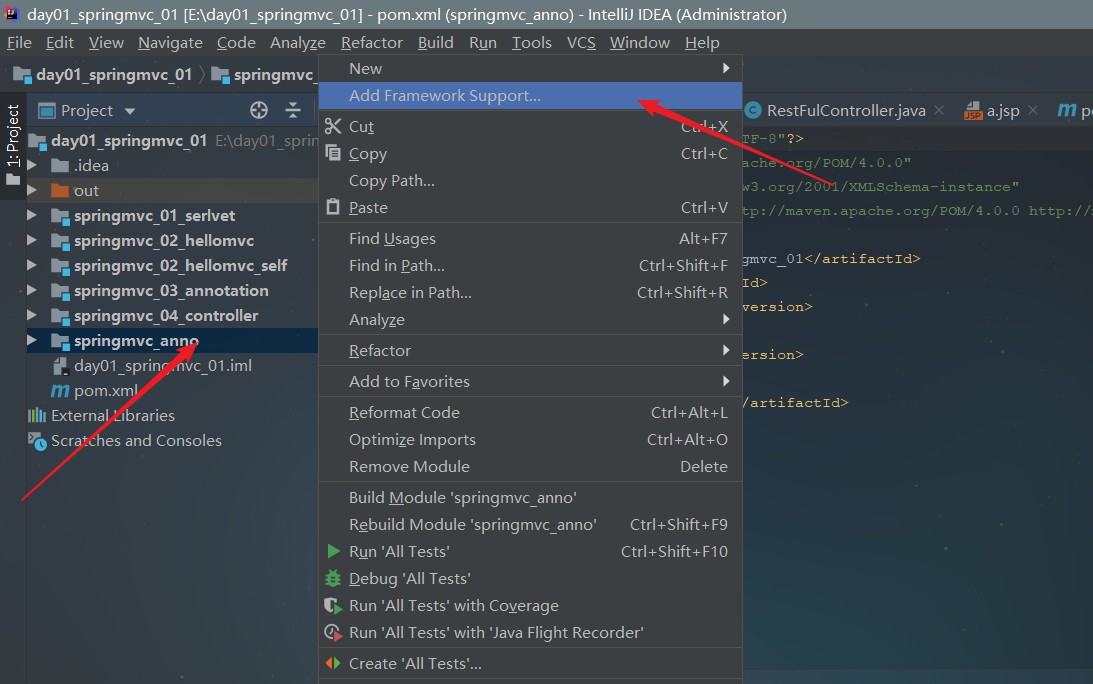1093x684 pixels.
Task: Click the a.jsp file icon in tab
Action: [973, 111]
